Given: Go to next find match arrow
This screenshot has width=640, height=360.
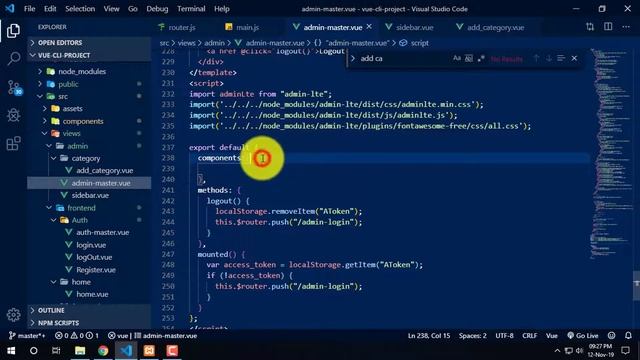Looking at the screenshot, I should 549,58.
